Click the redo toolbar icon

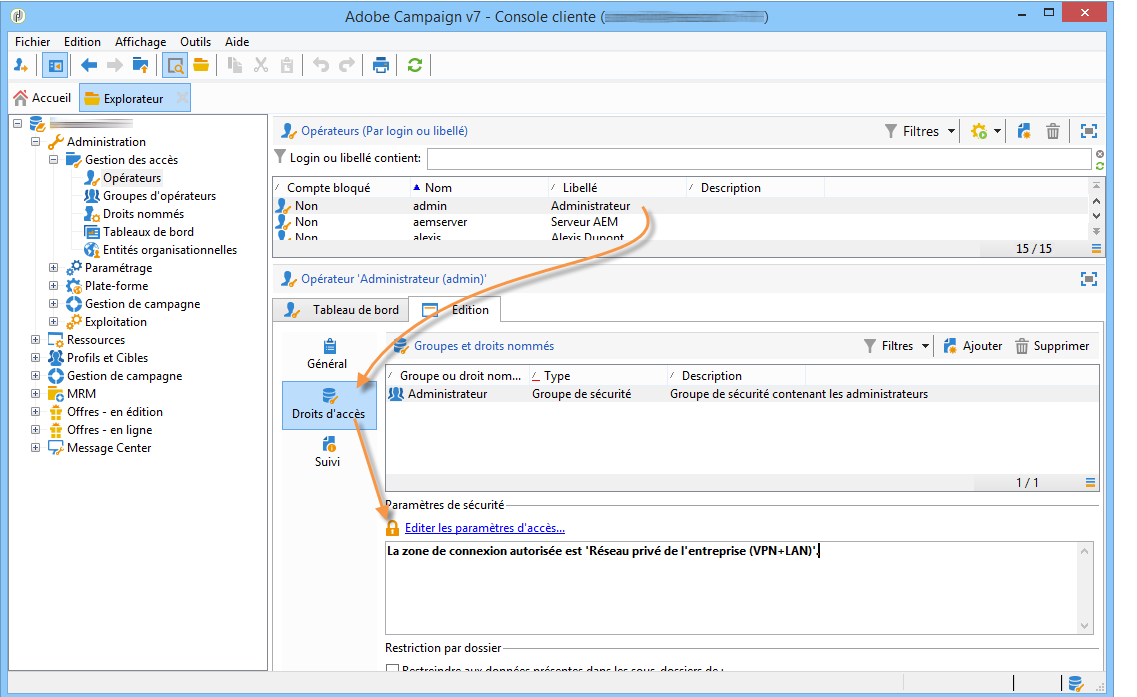tap(347, 65)
